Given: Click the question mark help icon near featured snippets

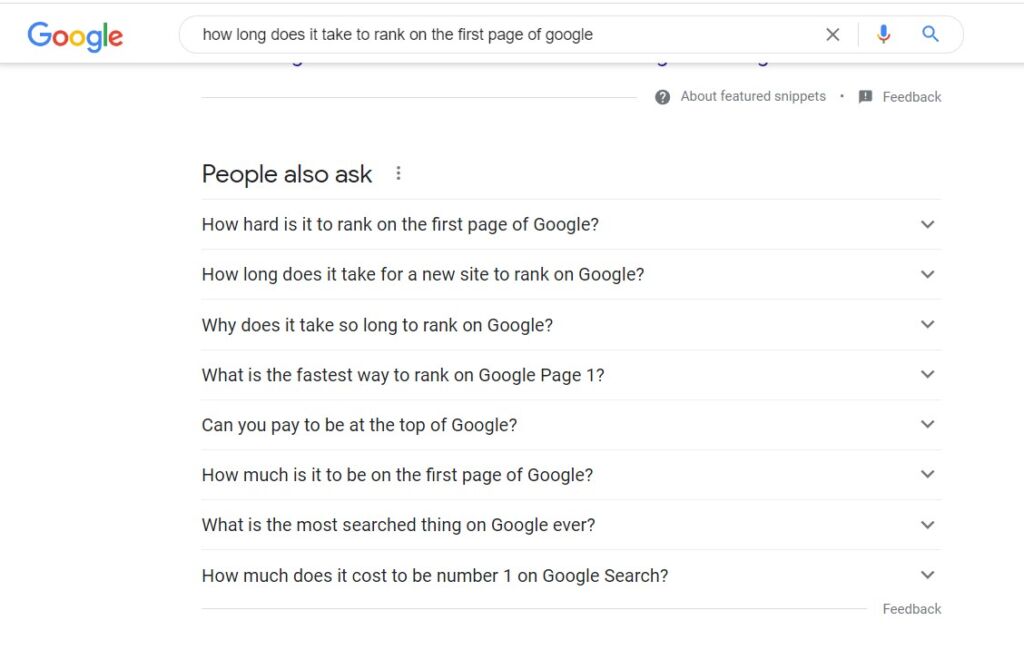Looking at the screenshot, I should pos(662,96).
